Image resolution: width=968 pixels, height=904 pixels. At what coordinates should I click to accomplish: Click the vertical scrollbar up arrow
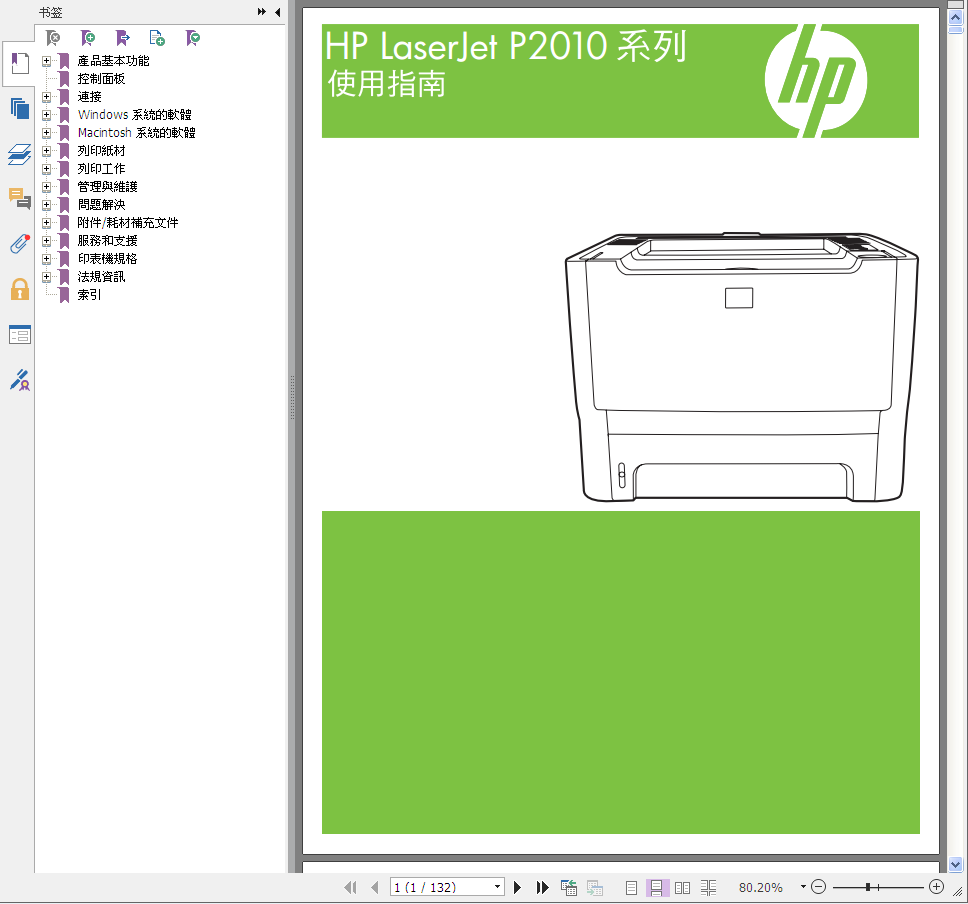956,18
